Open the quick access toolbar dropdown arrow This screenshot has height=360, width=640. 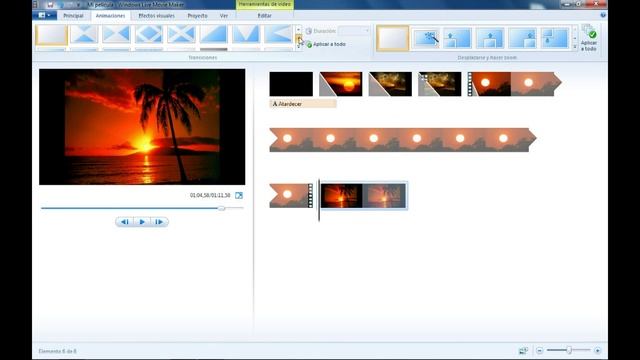coord(78,4)
